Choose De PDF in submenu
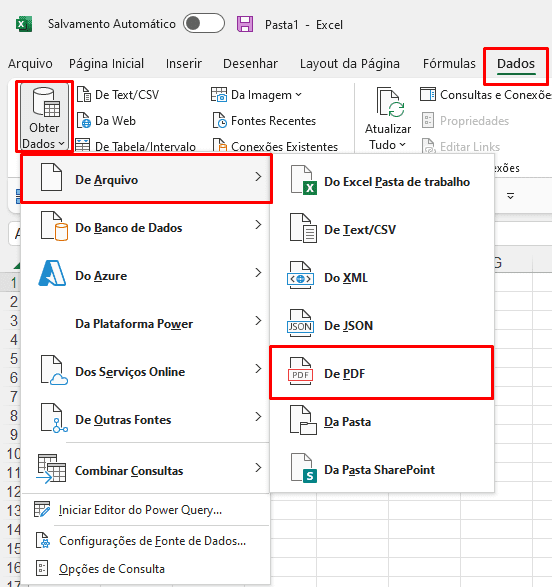The image size is (552, 587). click(382, 373)
